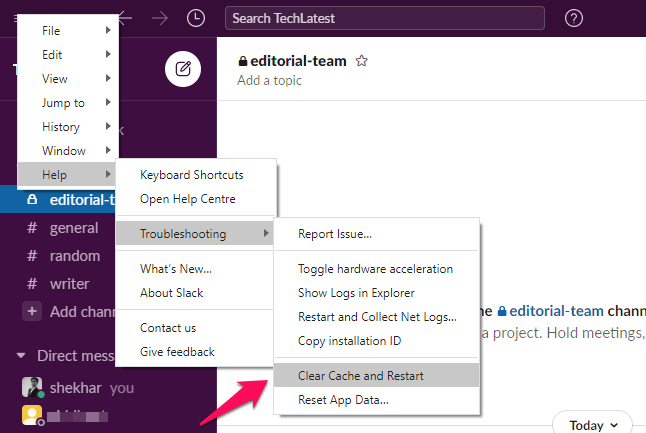Click the Search TechLatest field
This screenshot has height=433, width=646.
coord(385,18)
